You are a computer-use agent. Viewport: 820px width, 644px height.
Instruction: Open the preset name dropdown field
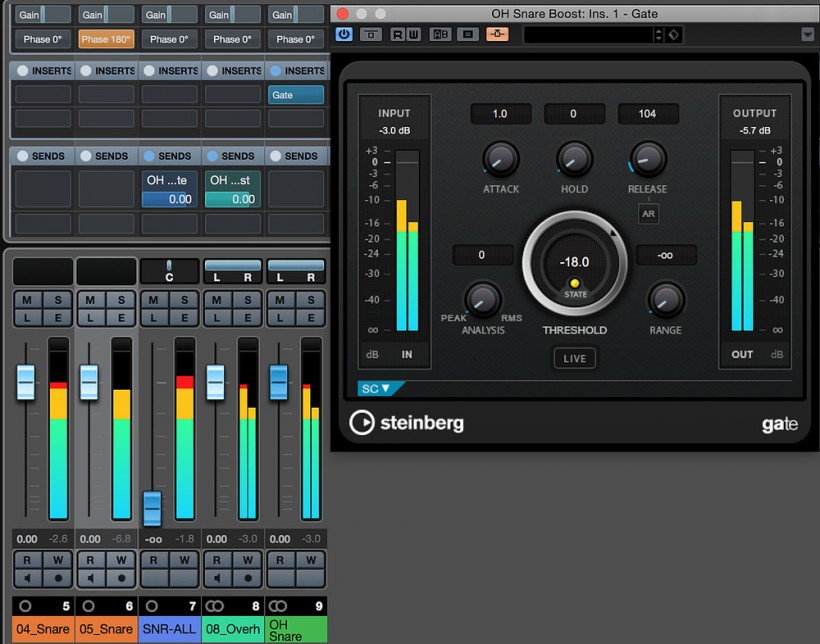pyautogui.click(x=588, y=35)
